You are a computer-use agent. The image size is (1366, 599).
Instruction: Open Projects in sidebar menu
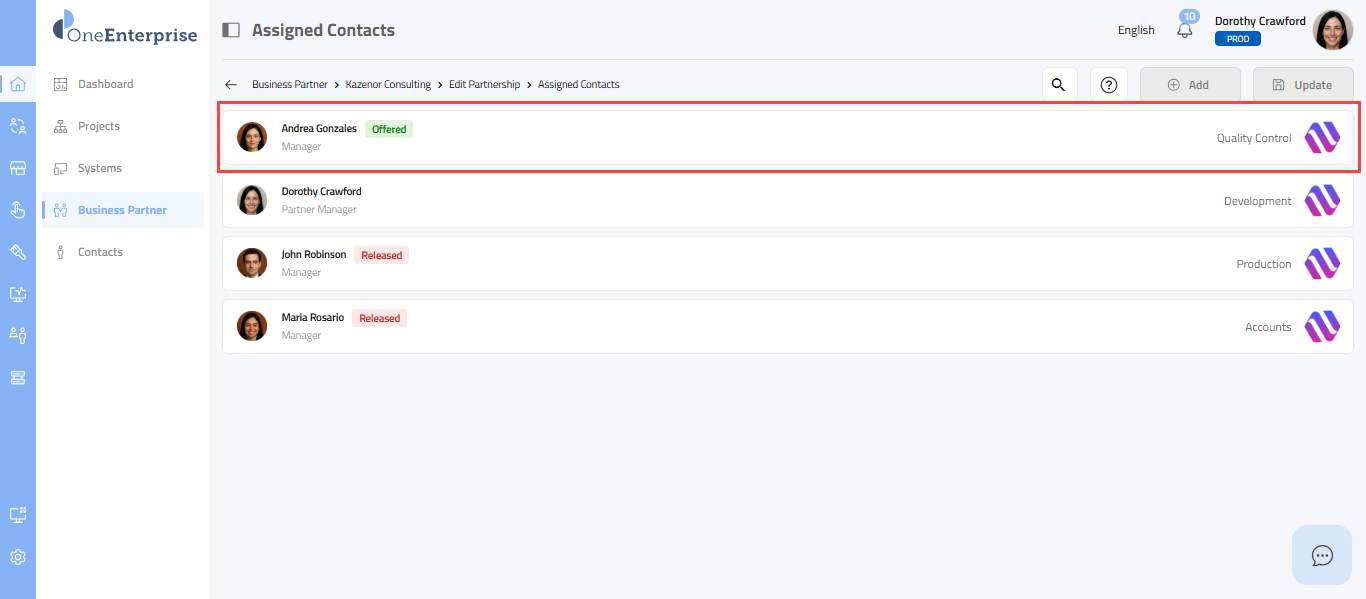(x=99, y=126)
